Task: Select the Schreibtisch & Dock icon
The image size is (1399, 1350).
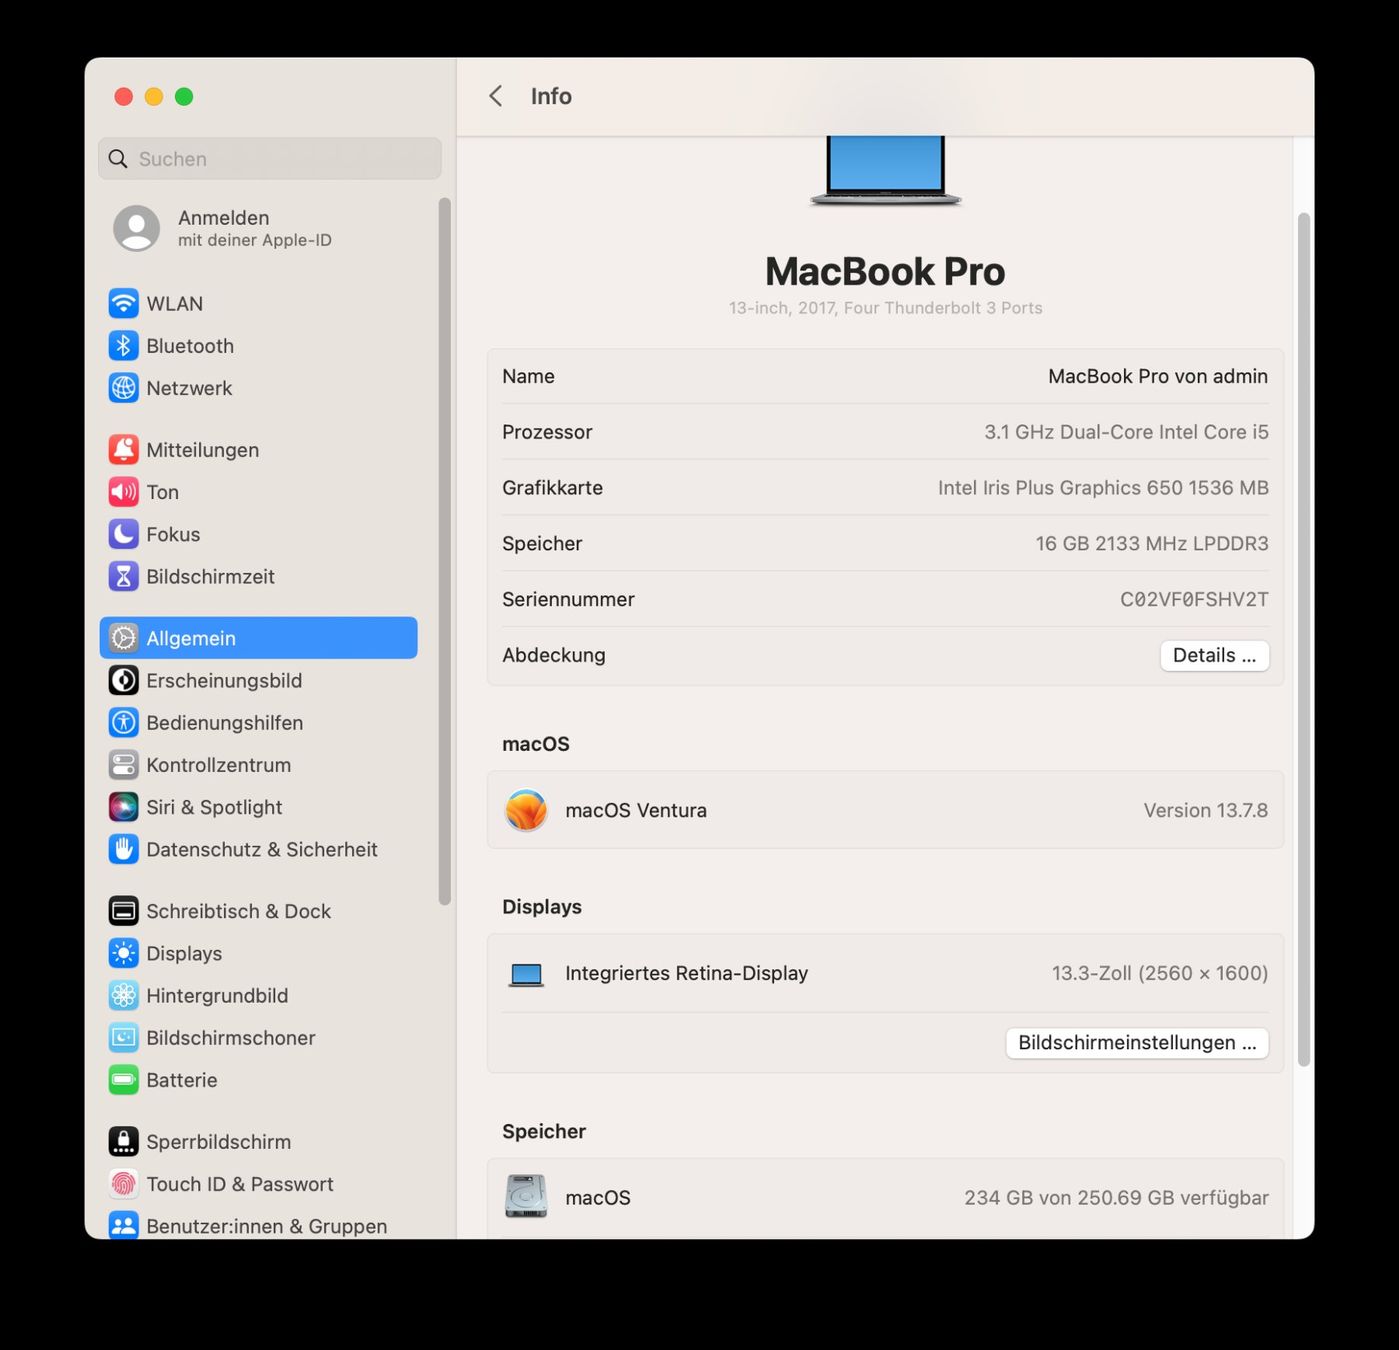Action: pos(123,911)
